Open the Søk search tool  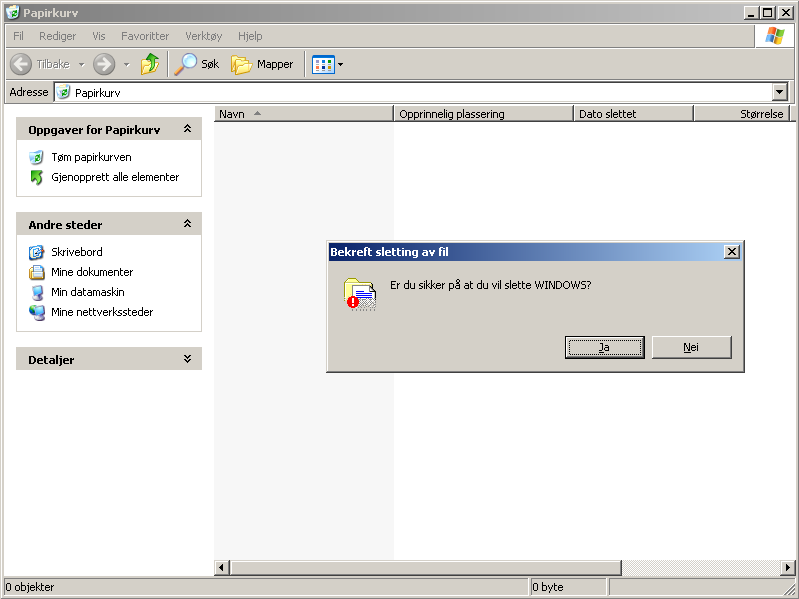[197, 64]
